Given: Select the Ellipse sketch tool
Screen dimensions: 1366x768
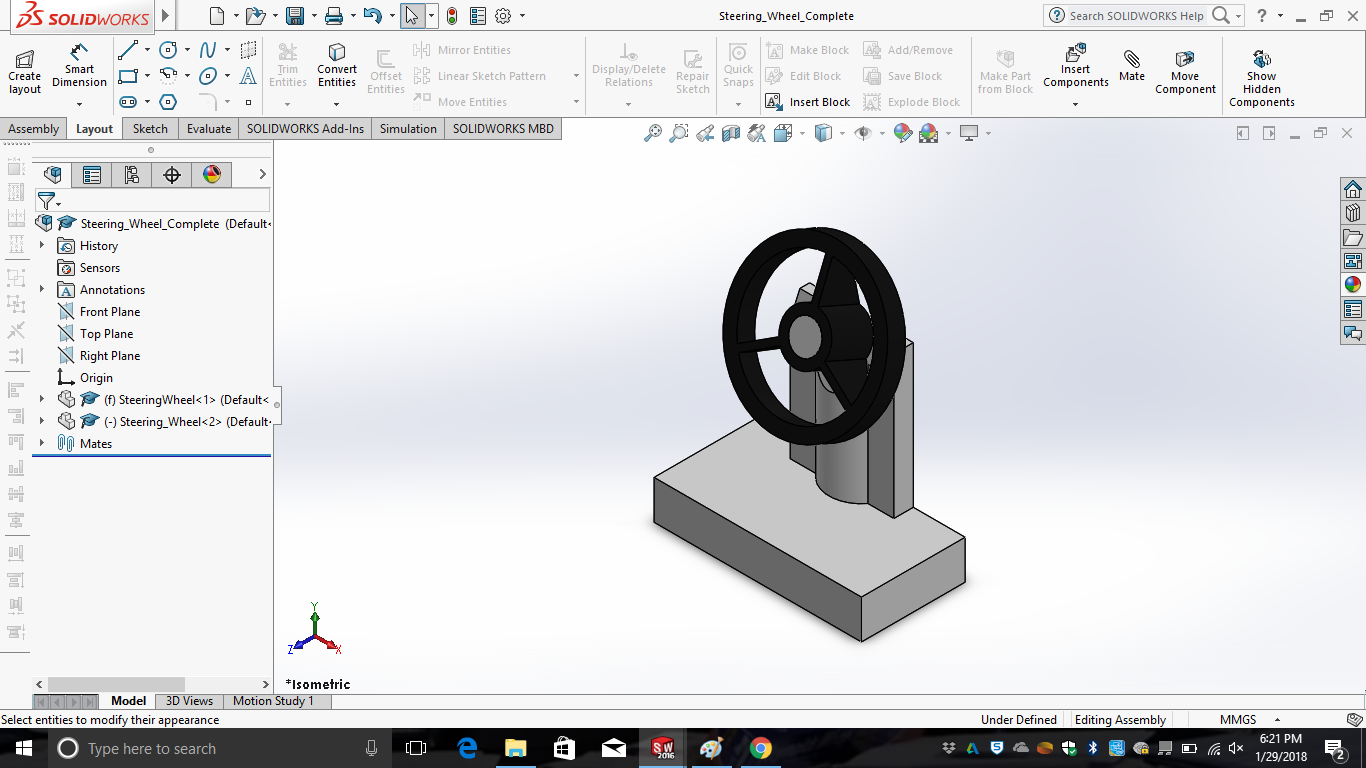Looking at the screenshot, I should coord(208,76).
